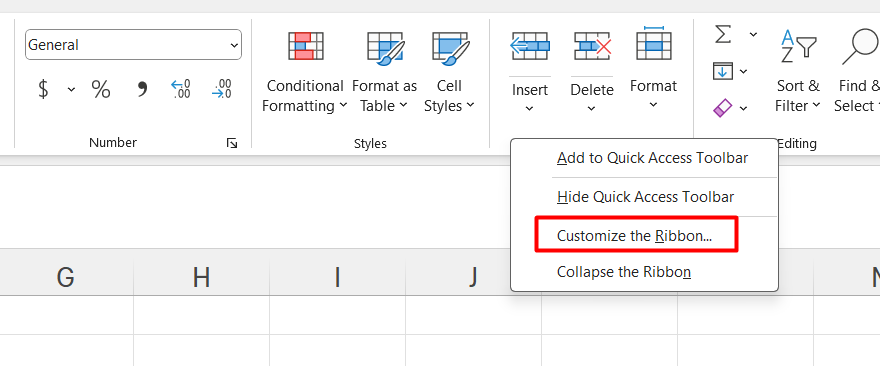The image size is (880, 366).
Task: Select column H header
Action: 201,277
